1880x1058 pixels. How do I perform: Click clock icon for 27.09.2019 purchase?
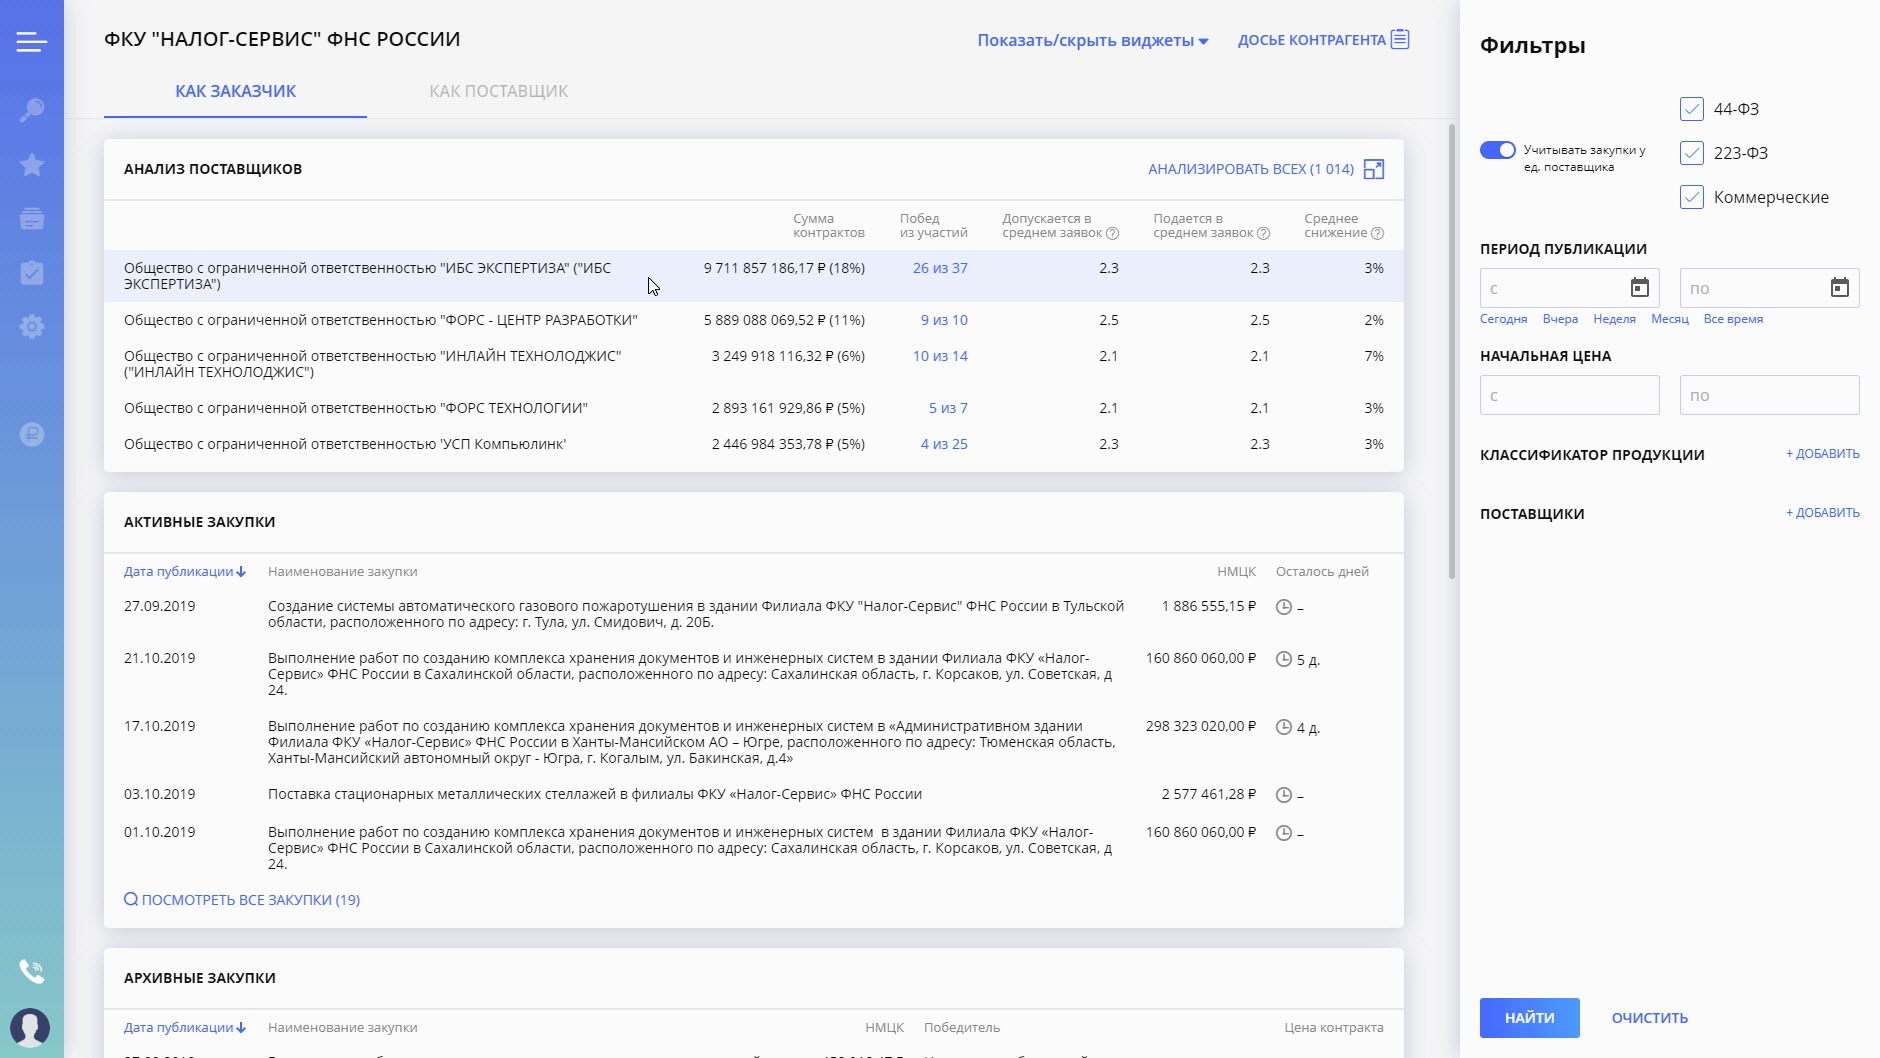[1284, 607]
